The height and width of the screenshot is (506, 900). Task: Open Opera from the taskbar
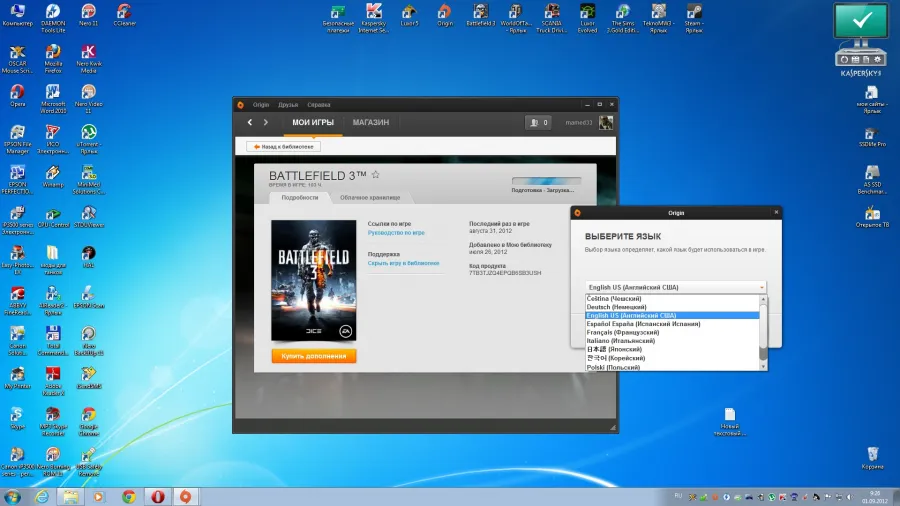click(x=157, y=496)
